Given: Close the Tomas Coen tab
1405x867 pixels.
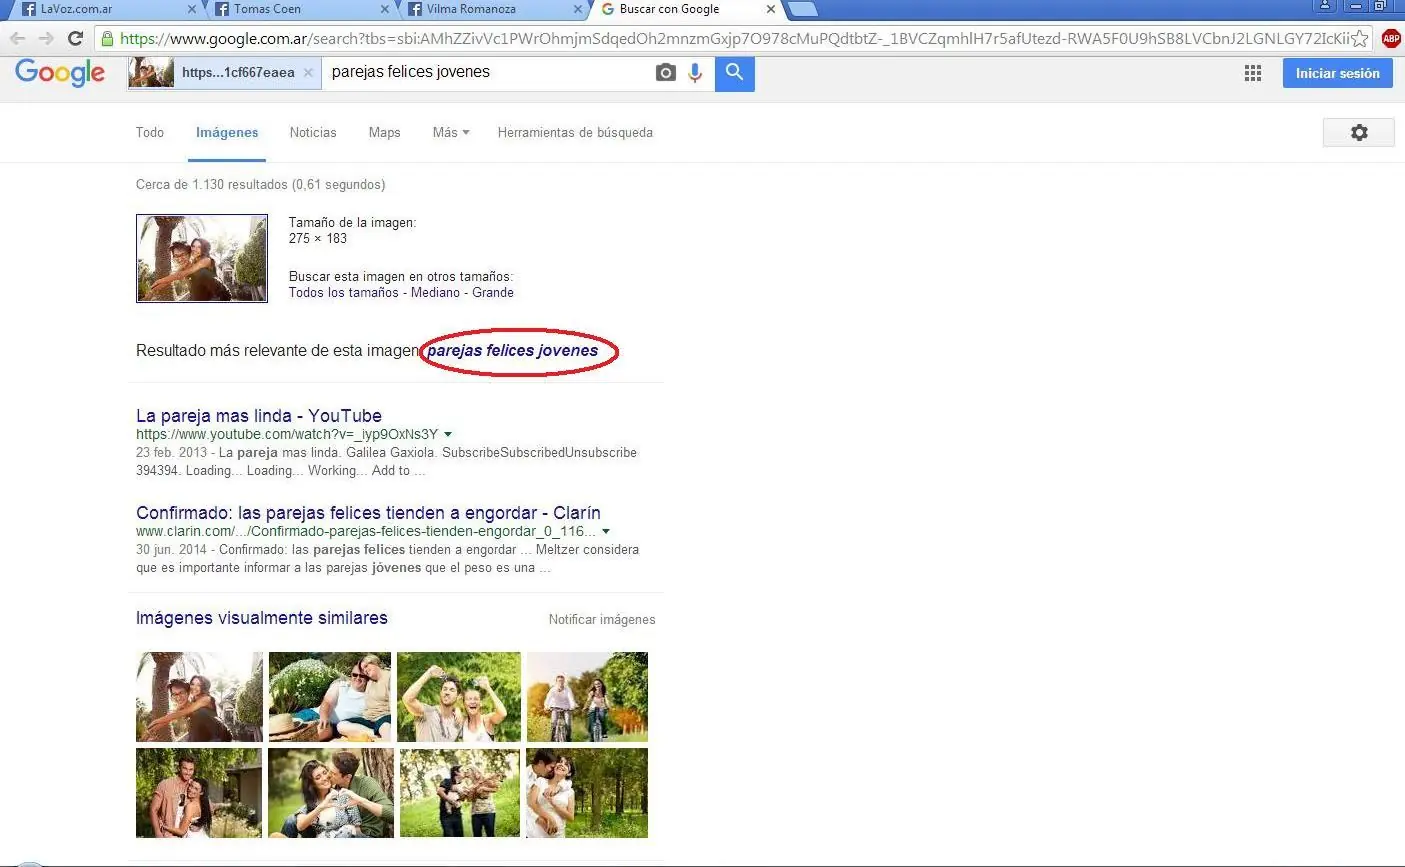Looking at the screenshot, I should (x=385, y=9).
